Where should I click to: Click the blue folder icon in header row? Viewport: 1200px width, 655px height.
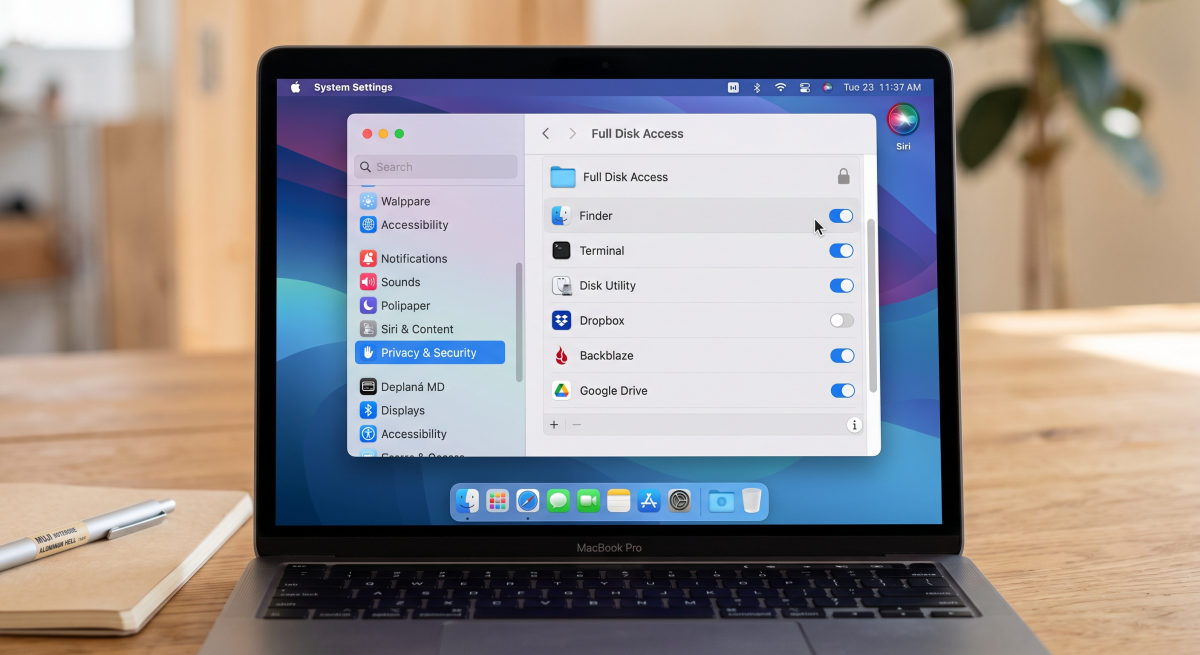563,177
